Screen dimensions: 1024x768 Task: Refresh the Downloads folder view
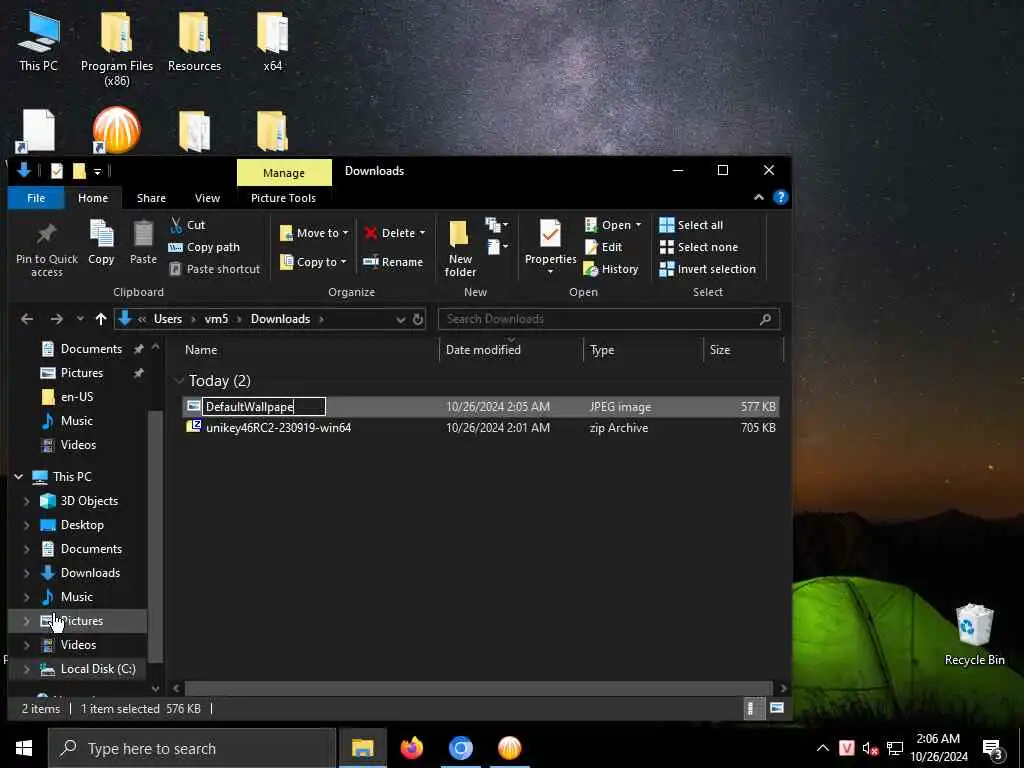pyautogui.click(x=418, y=319)
